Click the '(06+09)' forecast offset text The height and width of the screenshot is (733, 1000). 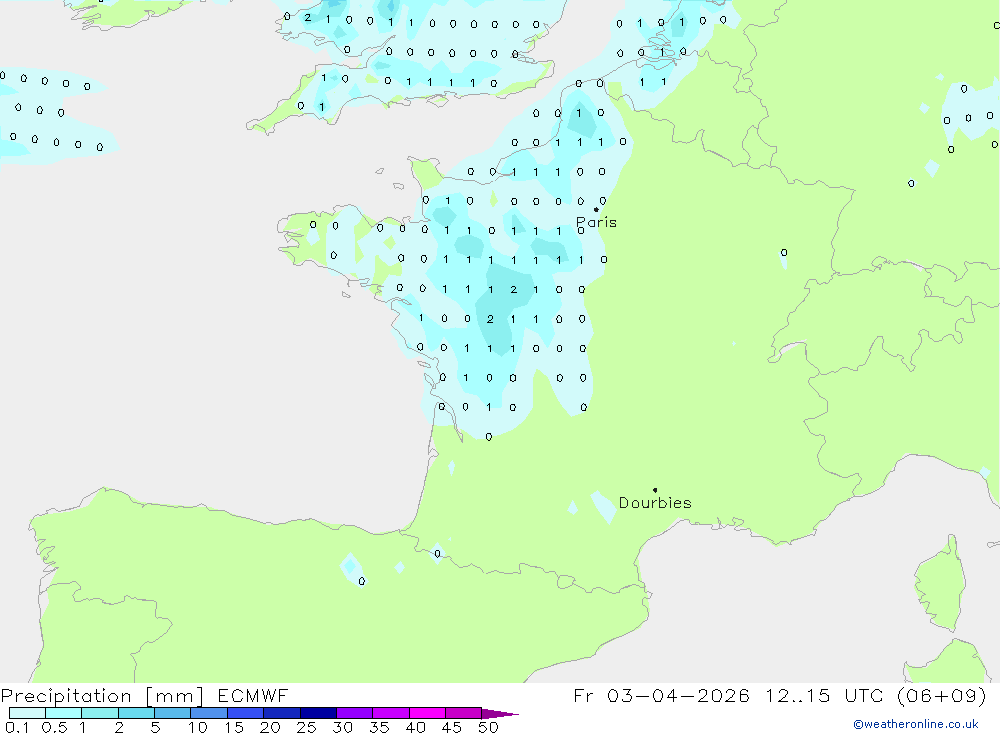point(942,695)
